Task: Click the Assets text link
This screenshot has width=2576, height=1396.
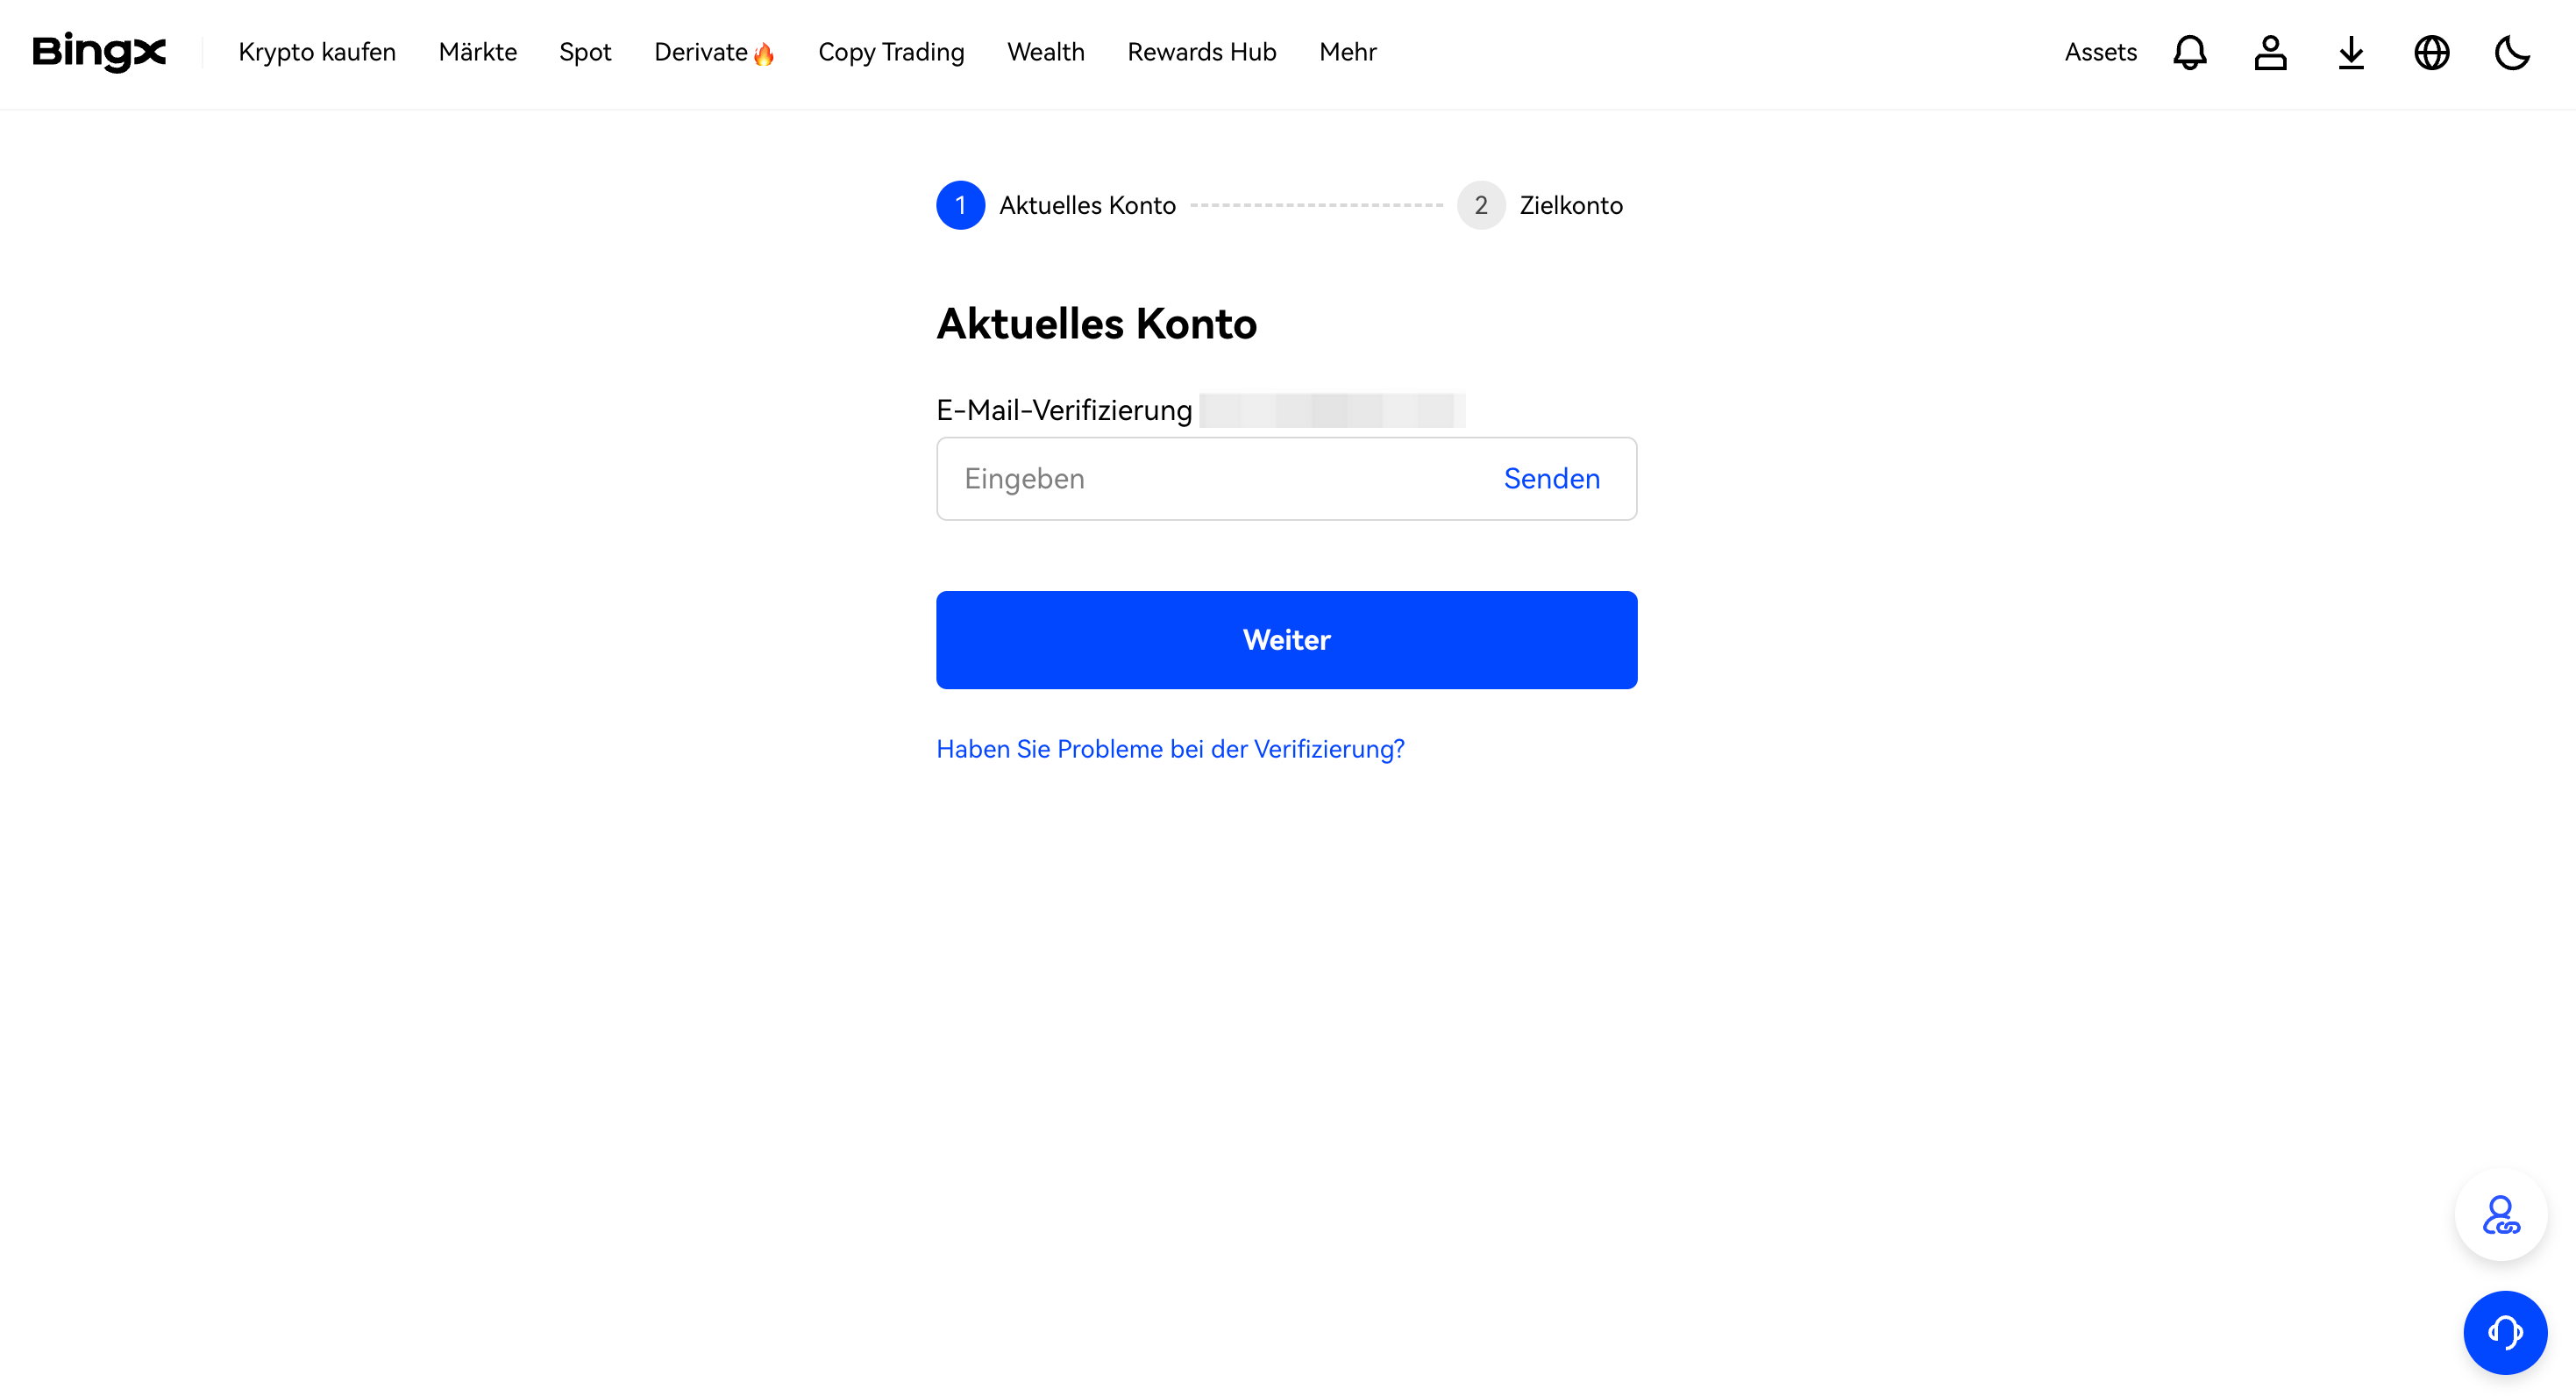Action: click(x=2102, y=52)
